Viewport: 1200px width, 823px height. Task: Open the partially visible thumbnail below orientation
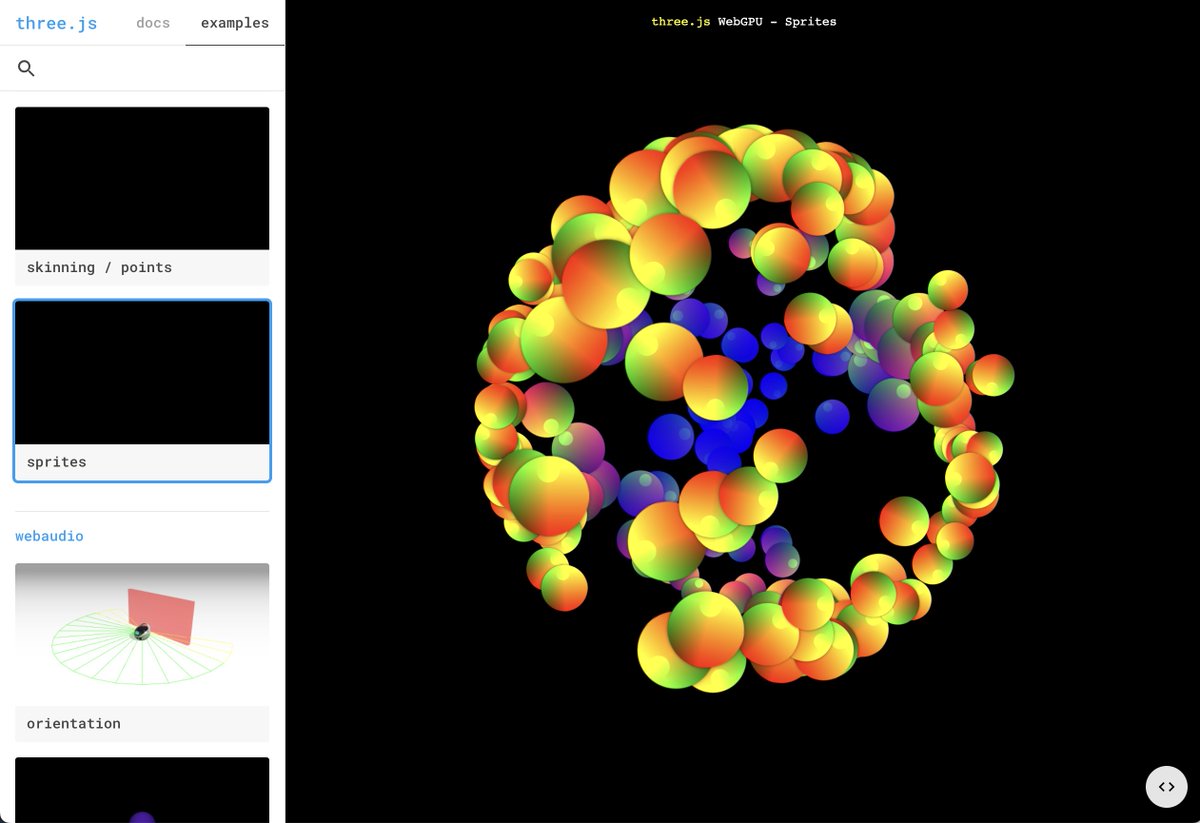point(142,790)
